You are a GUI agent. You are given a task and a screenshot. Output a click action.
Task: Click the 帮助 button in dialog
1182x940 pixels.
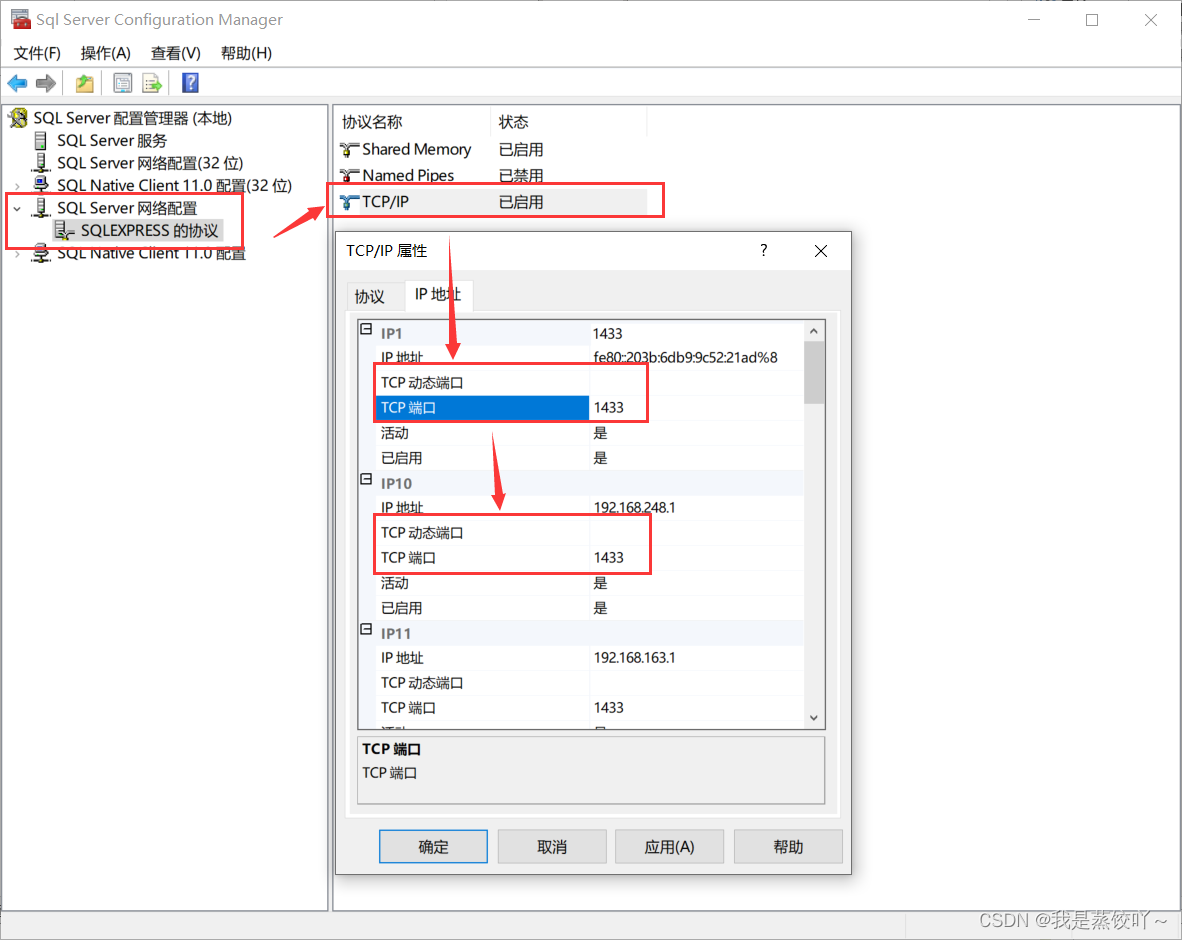(788, 847)
